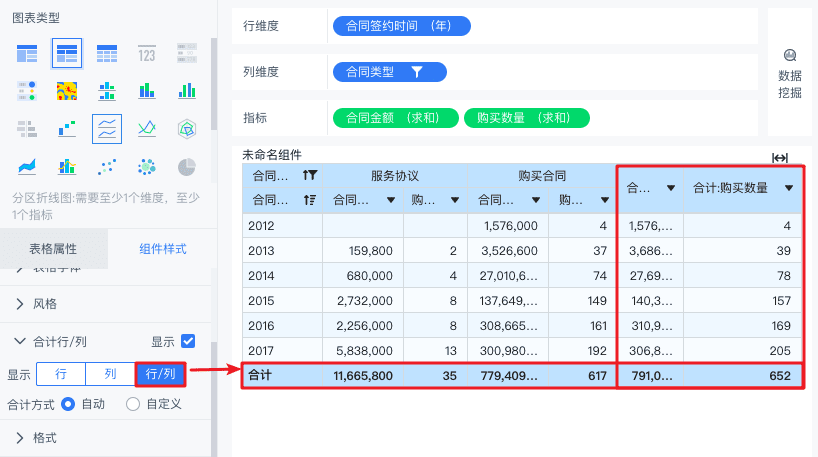The image size is (818, 457).
Task: Open the data mining (数据挖掘) panel
Action: coord(790,73)
